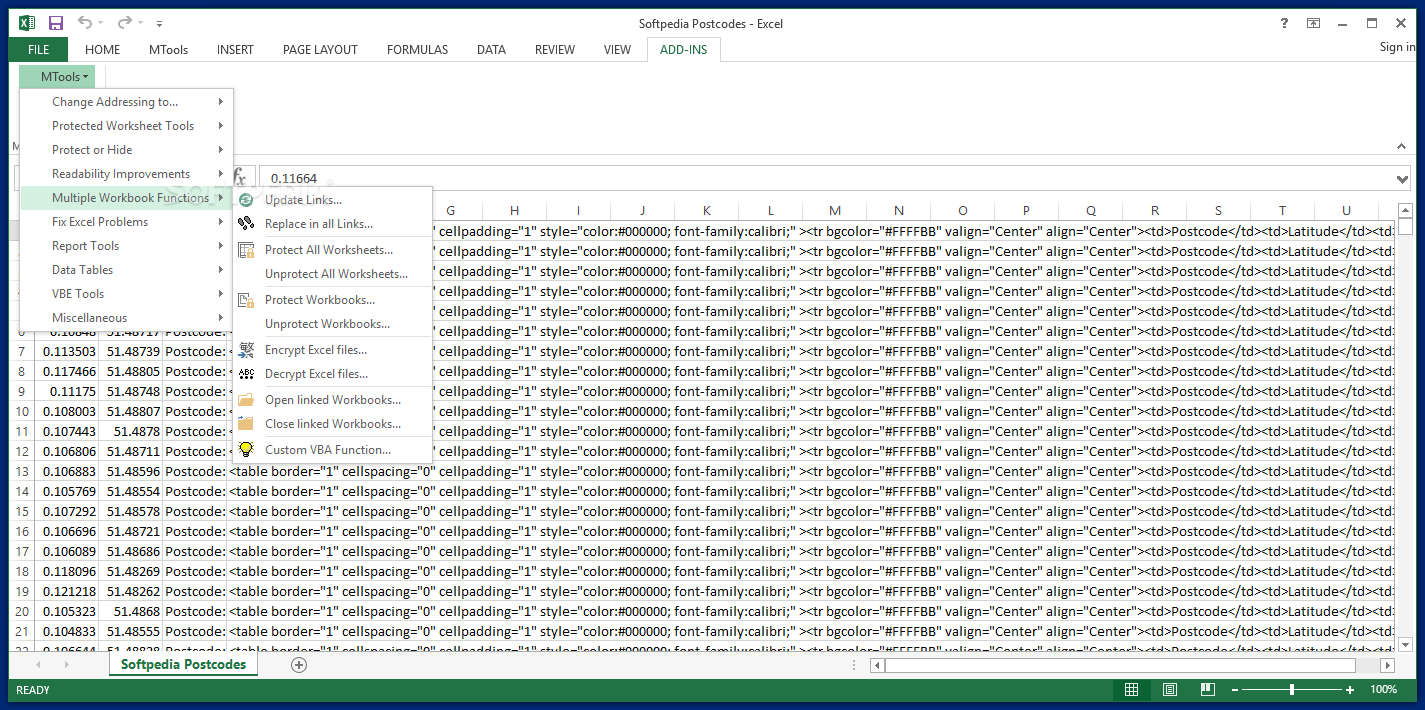Expand the formula bar chevron

[1402, 179]
